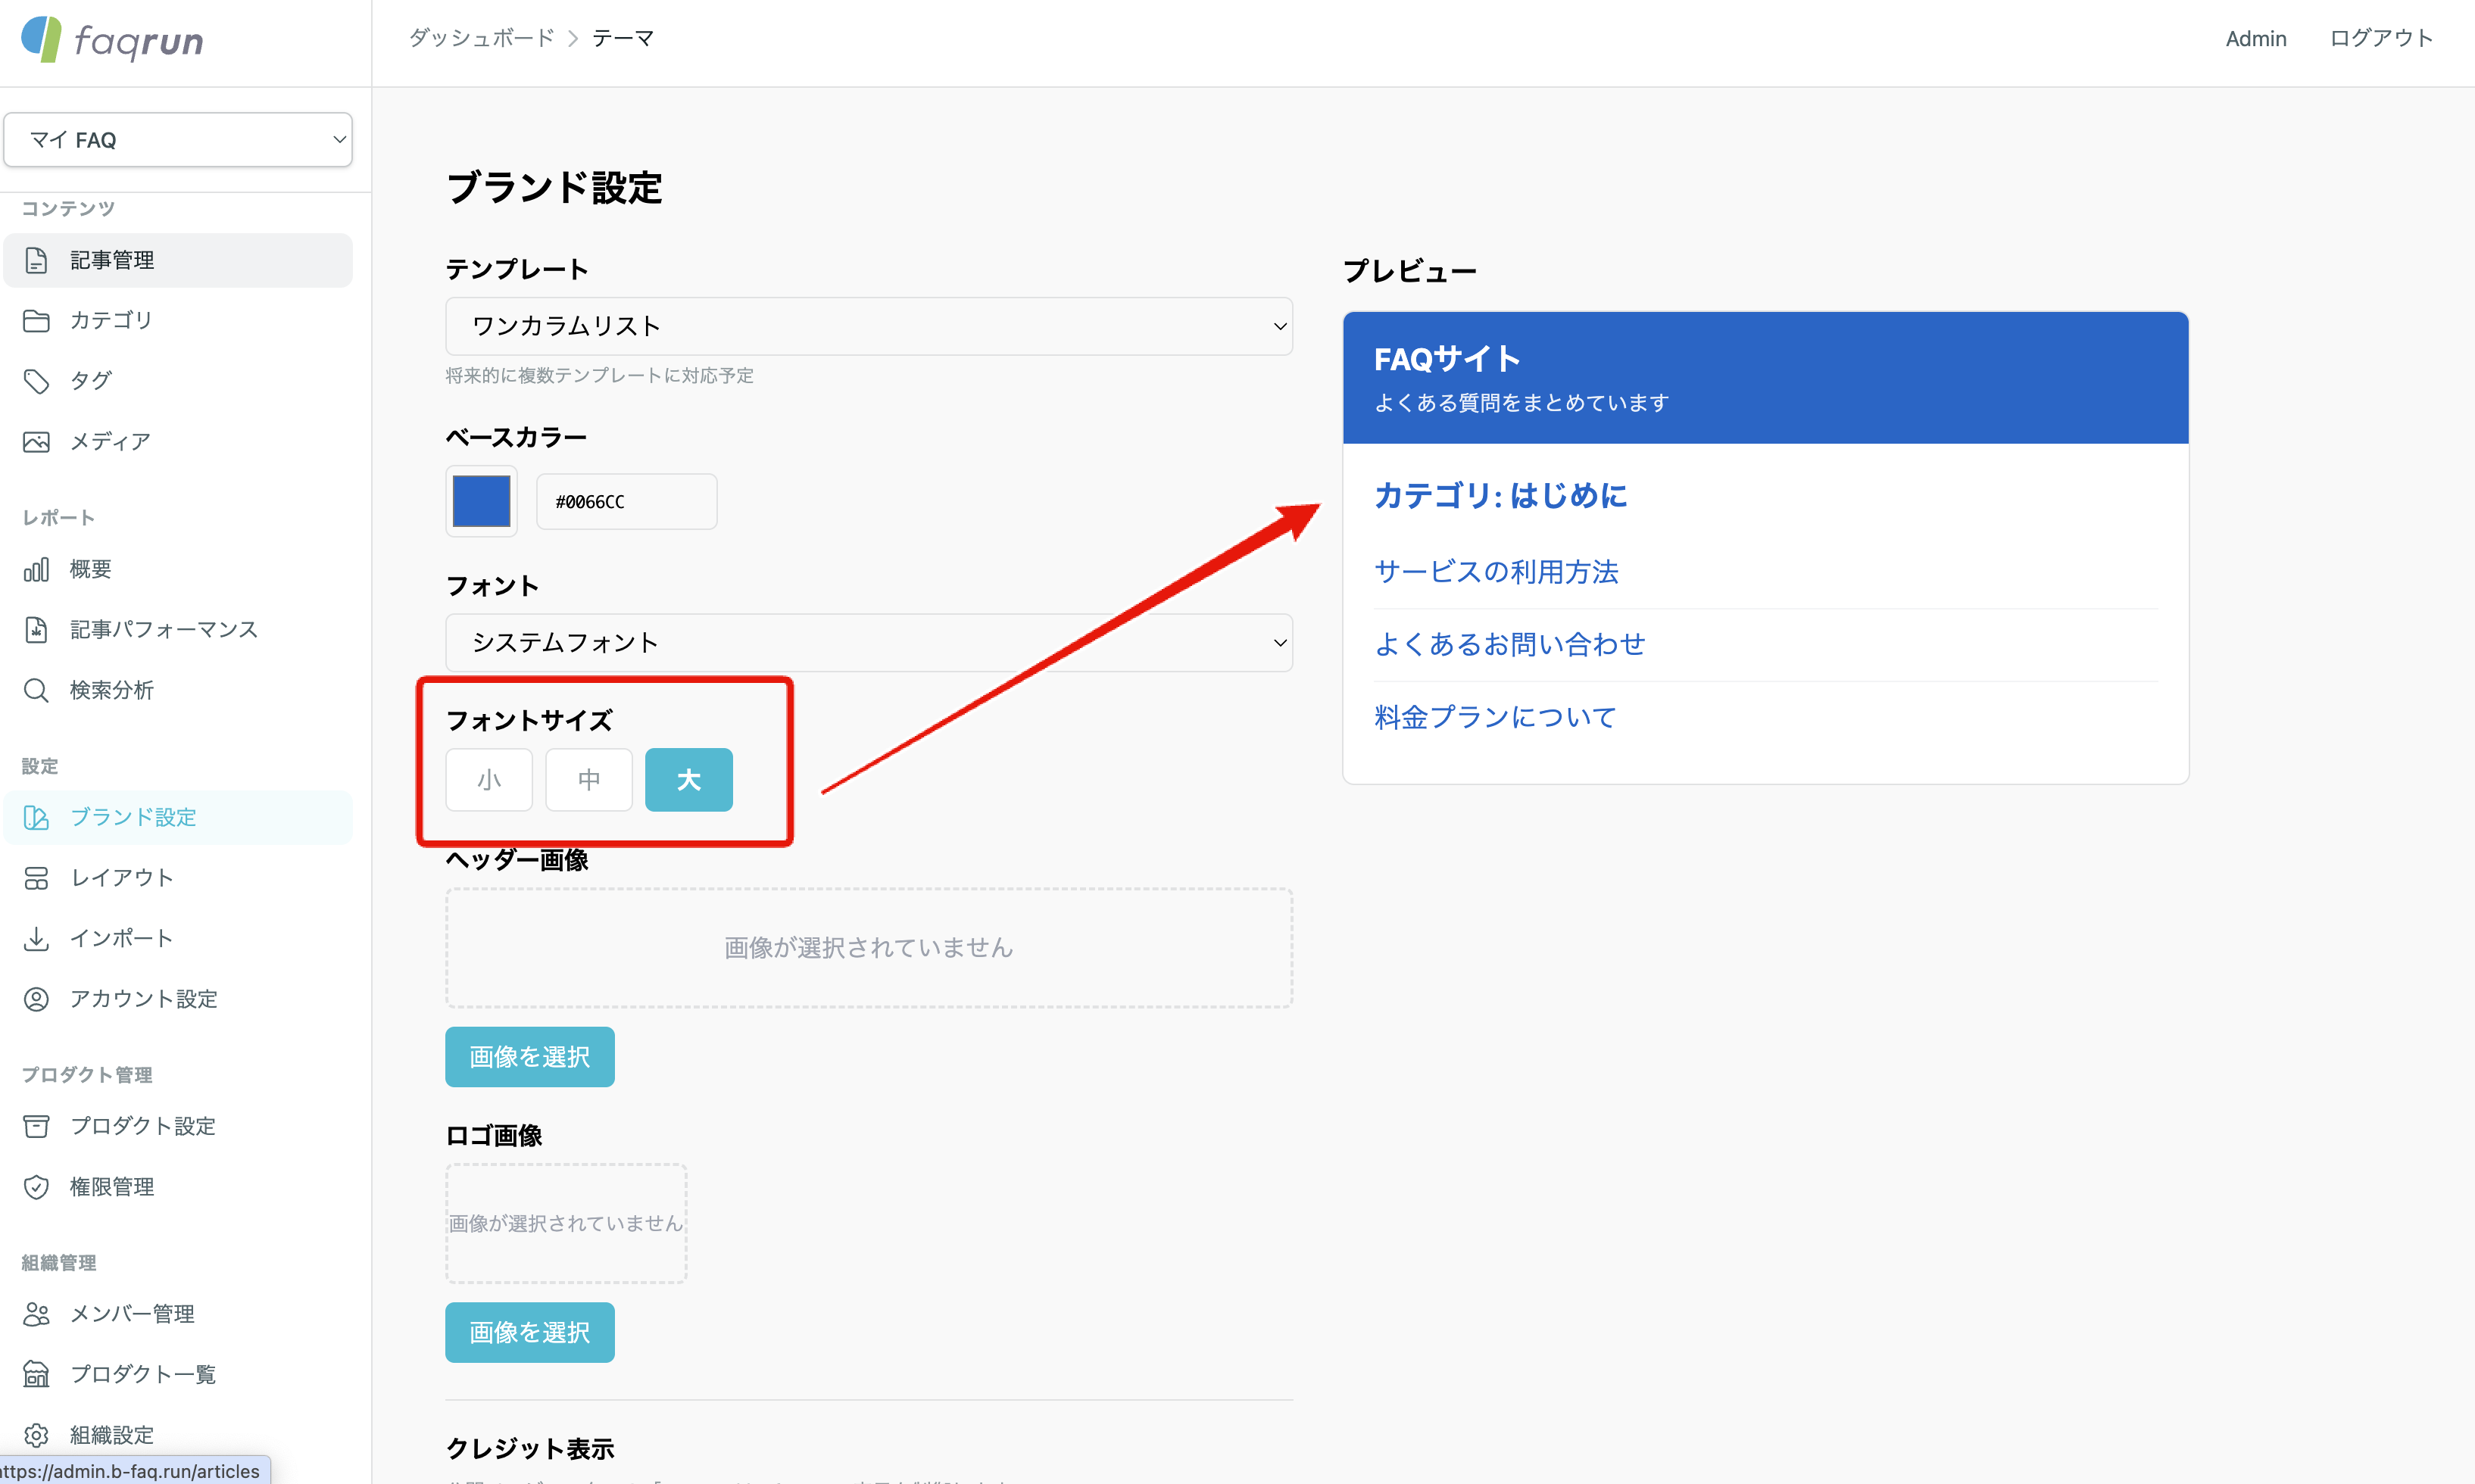Go to 組織設定 menu item
Screen dimensions: 2475x1484
(x=178, y=1436)
